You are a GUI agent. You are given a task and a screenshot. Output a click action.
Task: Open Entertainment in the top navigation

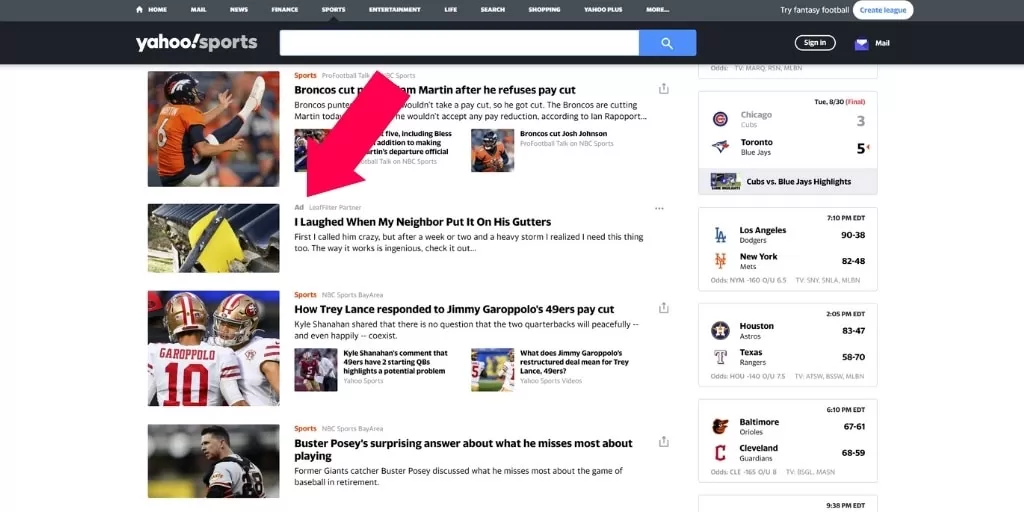394,10
